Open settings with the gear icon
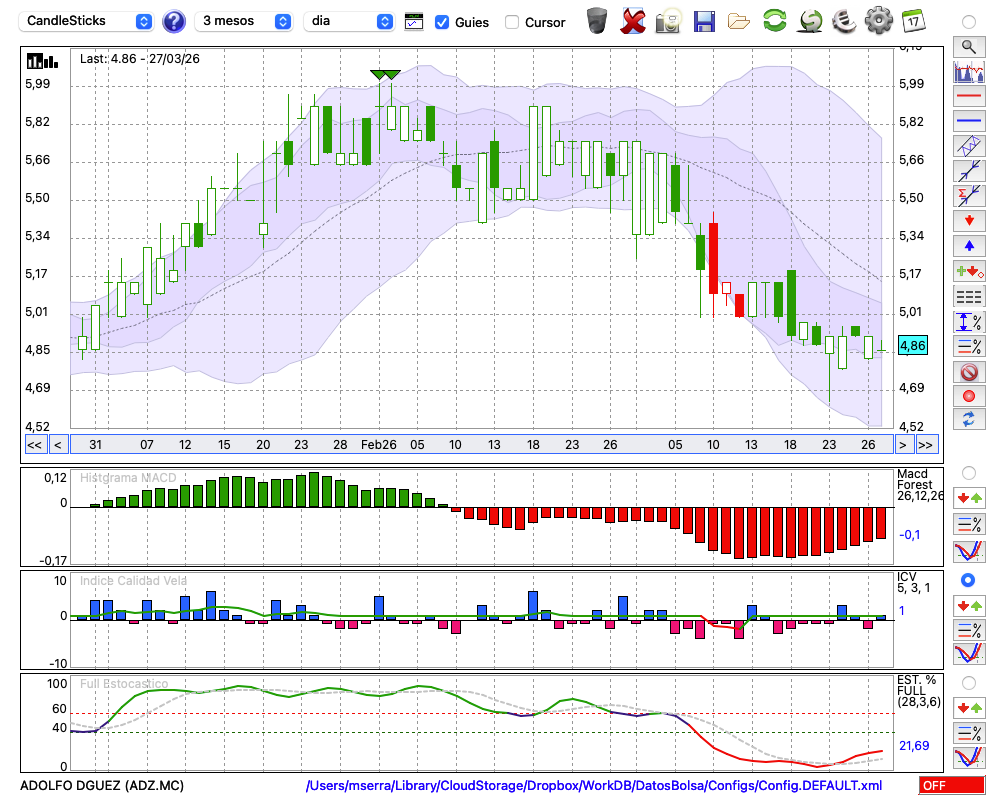This screenshot has width=1000, height=800. (879, 20)
